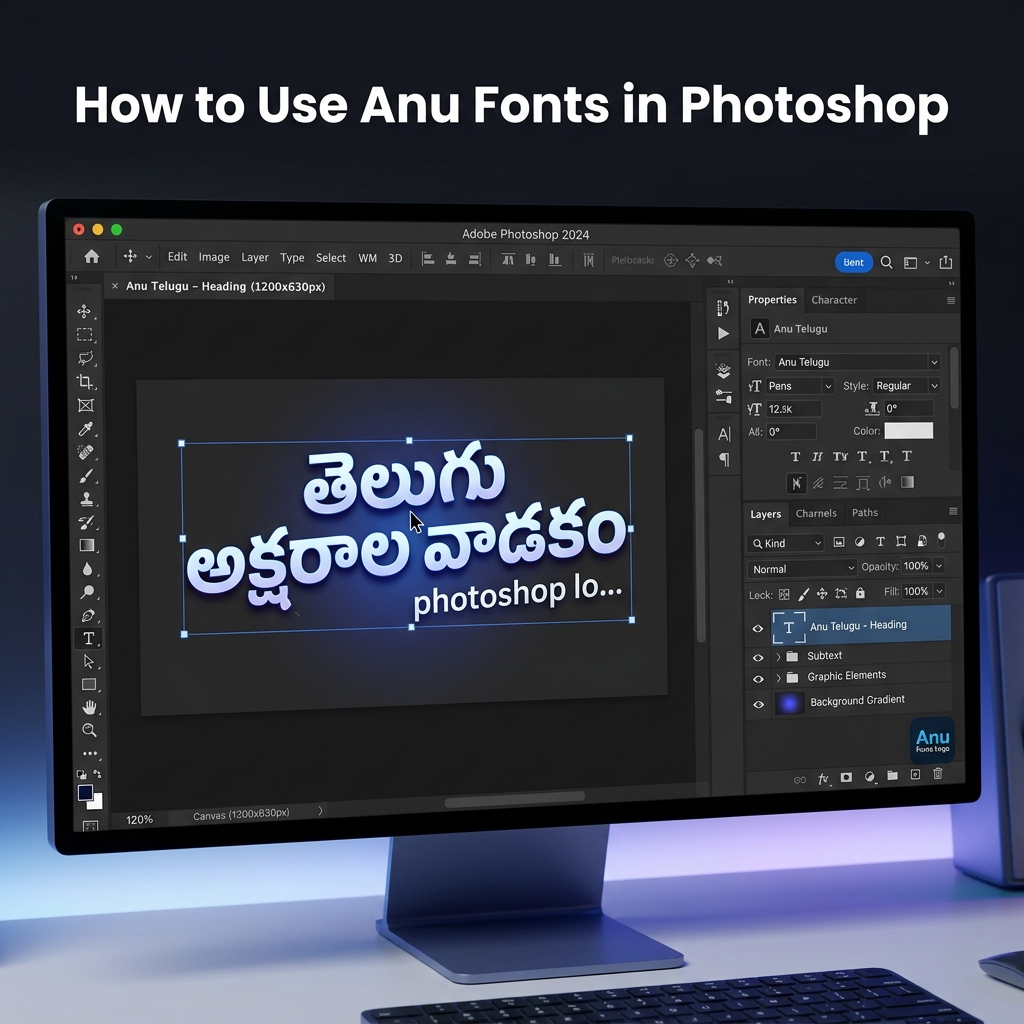Expand the Graphic Elements folder
1024x1024 pixels.
pyautogui.click(x=778, y=675)
